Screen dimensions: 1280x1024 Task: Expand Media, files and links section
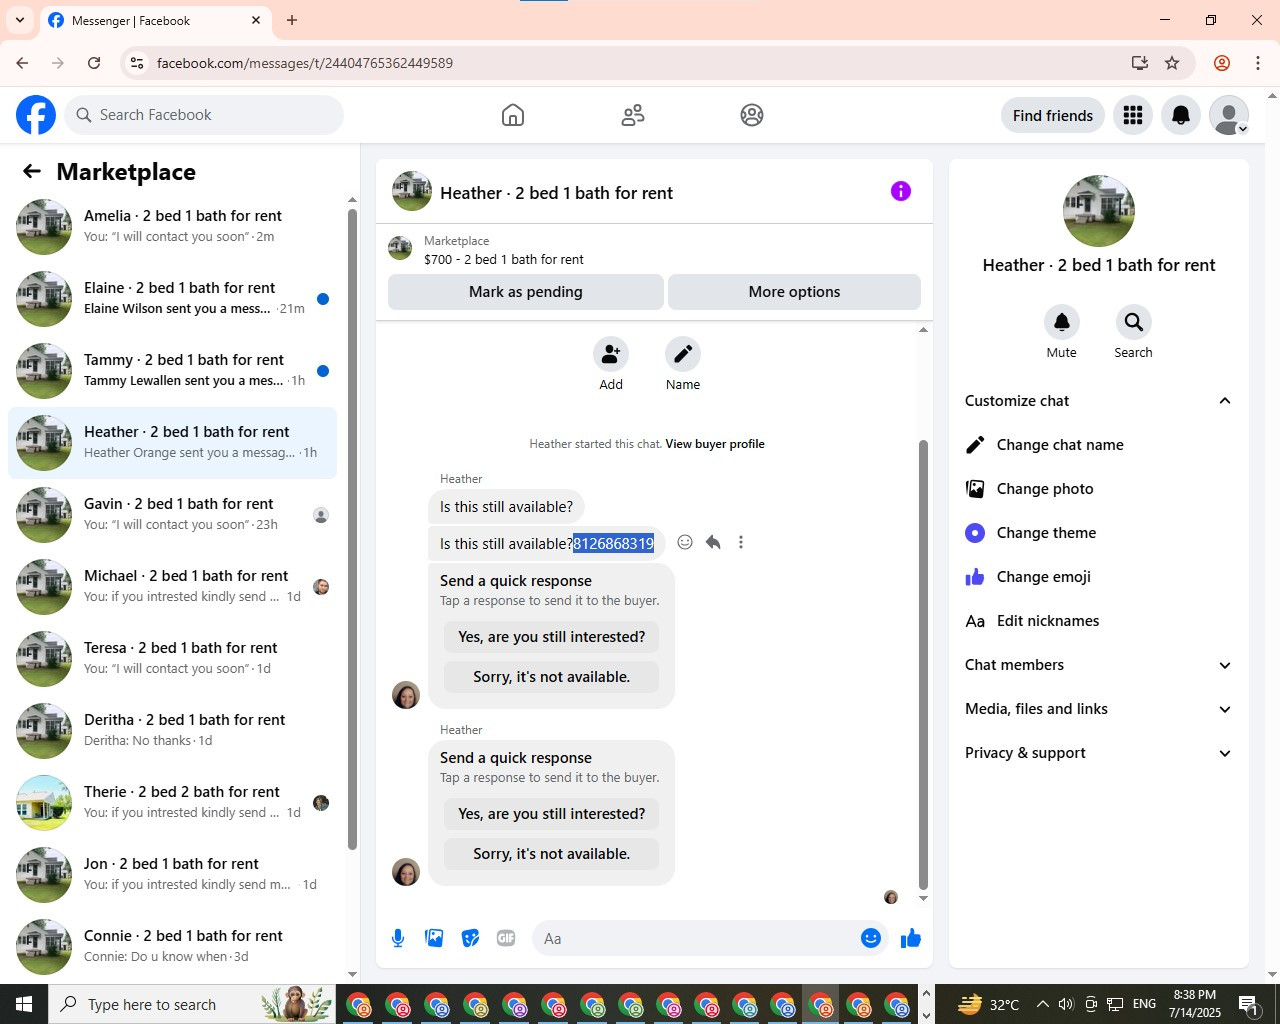pyautogui.click(x=1099, y=709)
